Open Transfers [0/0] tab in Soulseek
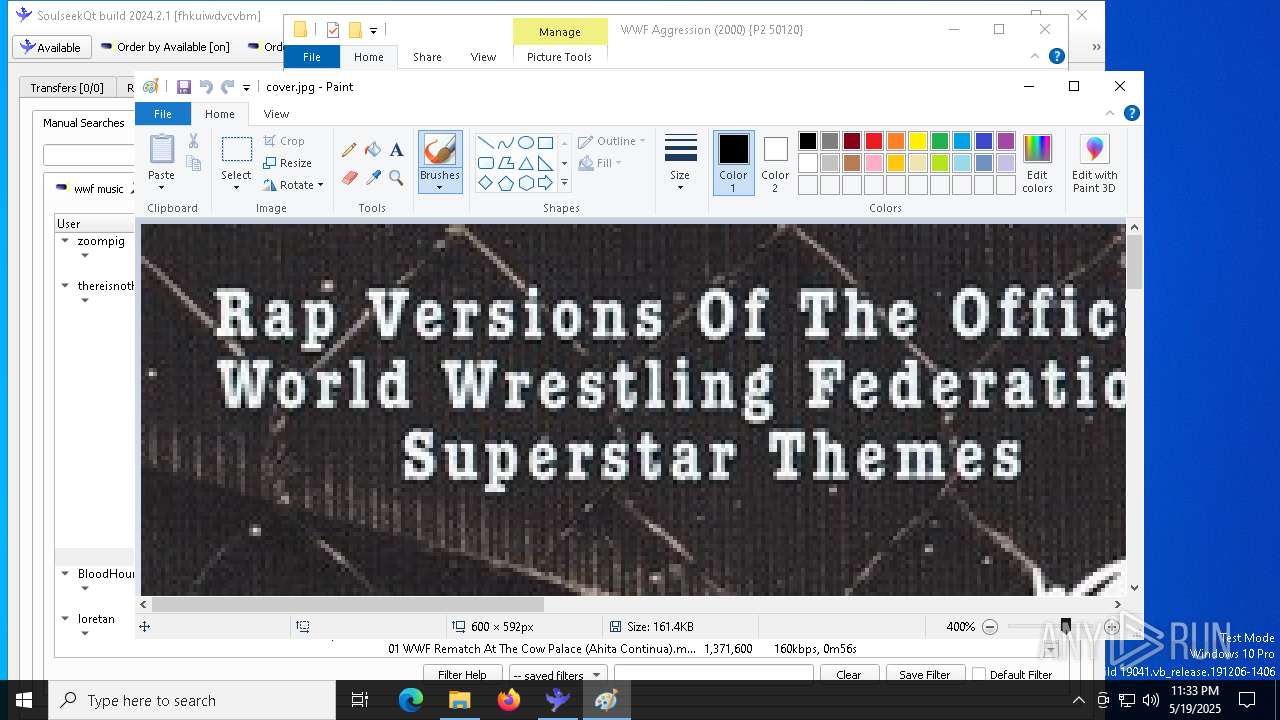The height and width of the screenshot is (720, 1280). point(67,88)
